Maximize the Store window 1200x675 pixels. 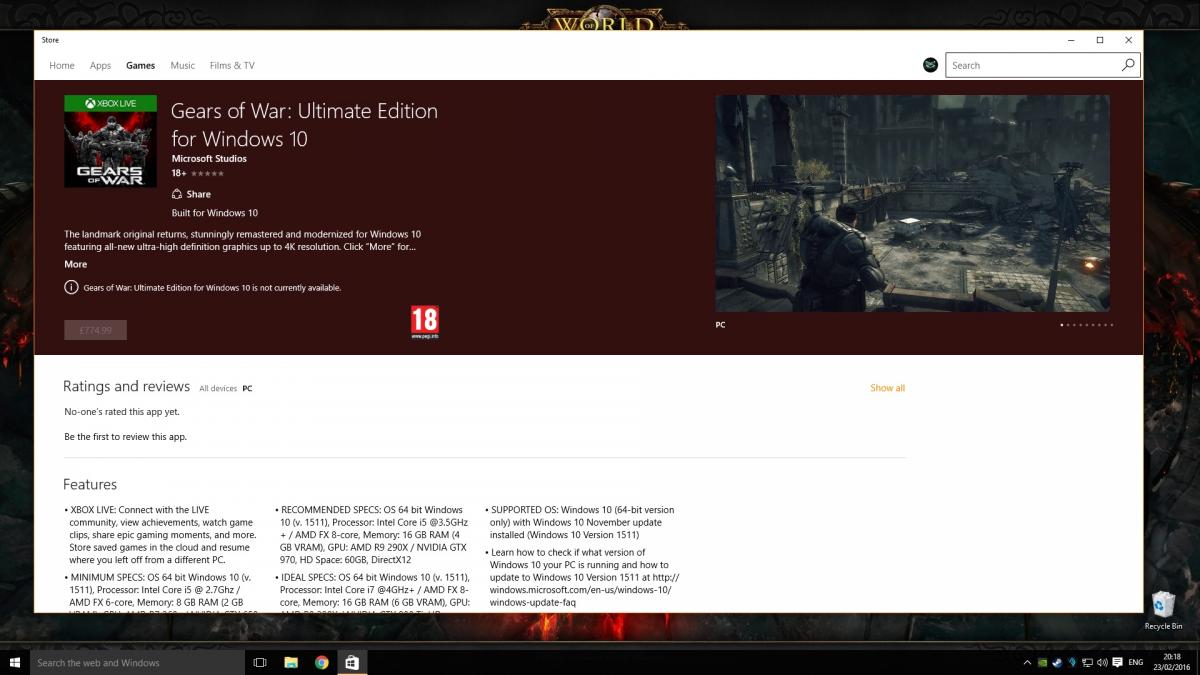(x=1100, y=40)
